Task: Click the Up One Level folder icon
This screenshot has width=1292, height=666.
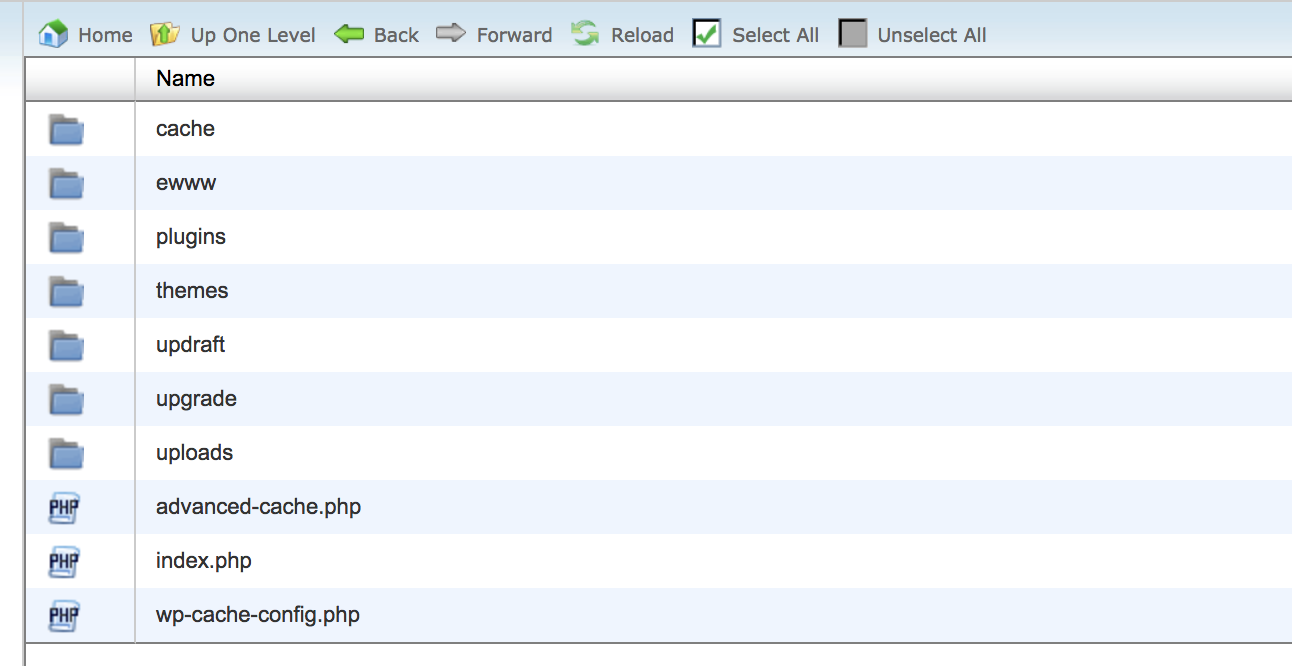Action: [x=164, y=35]
